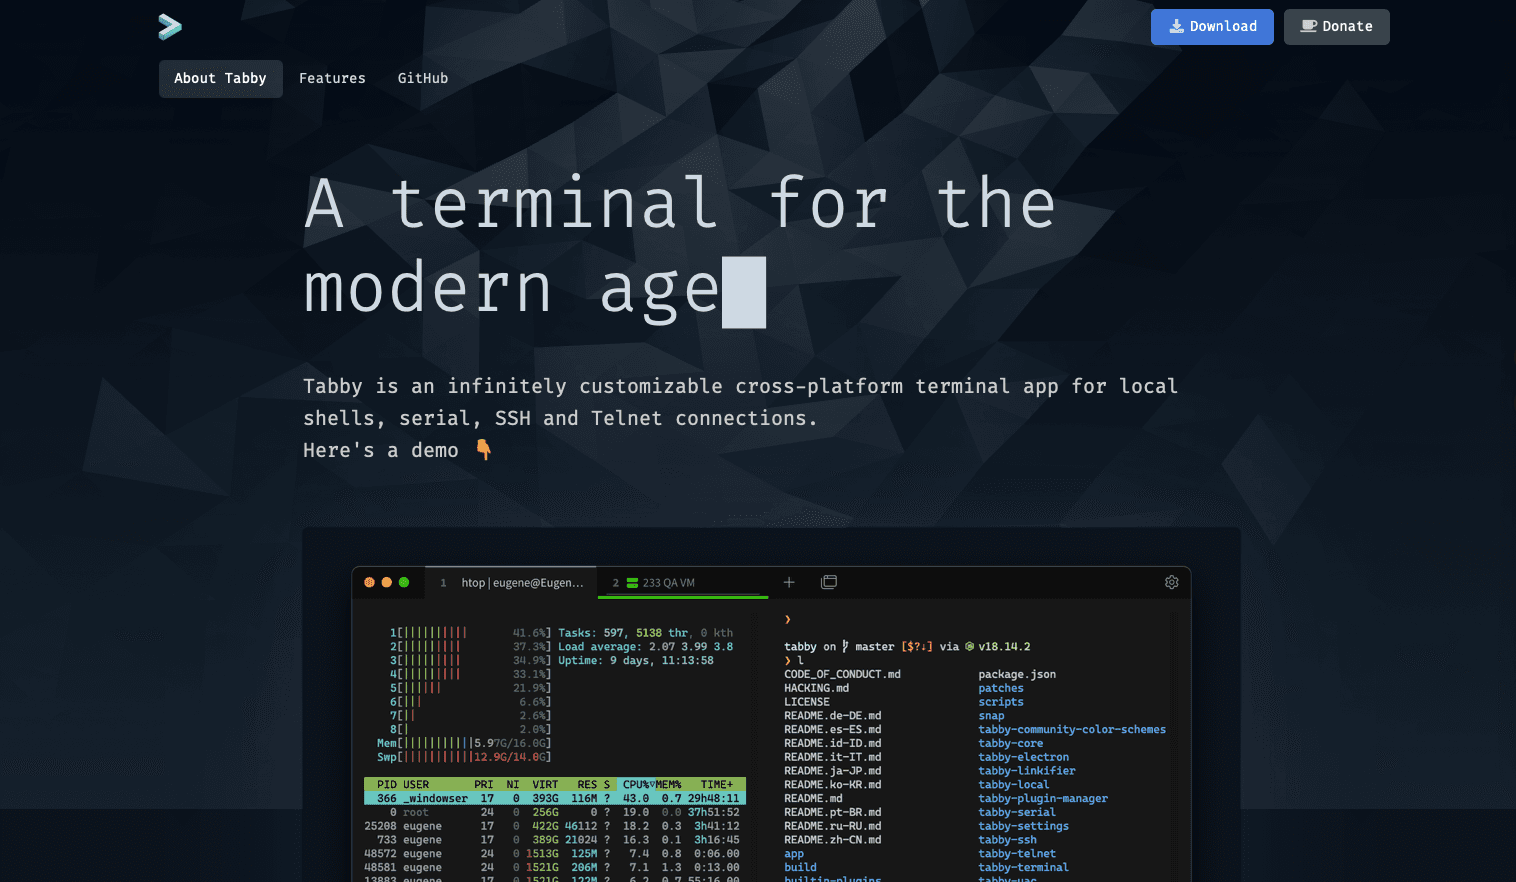Screen dimensions: 1516x882
Task: Select the _windowserver process row
Action: (555, 799)
